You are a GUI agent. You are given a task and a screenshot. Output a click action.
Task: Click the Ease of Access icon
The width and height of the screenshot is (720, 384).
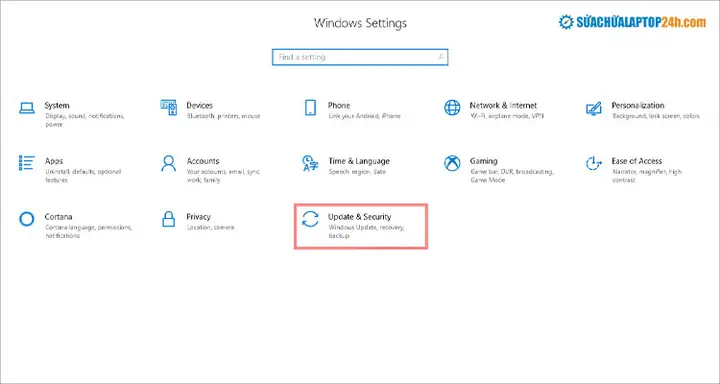point(594,163)
